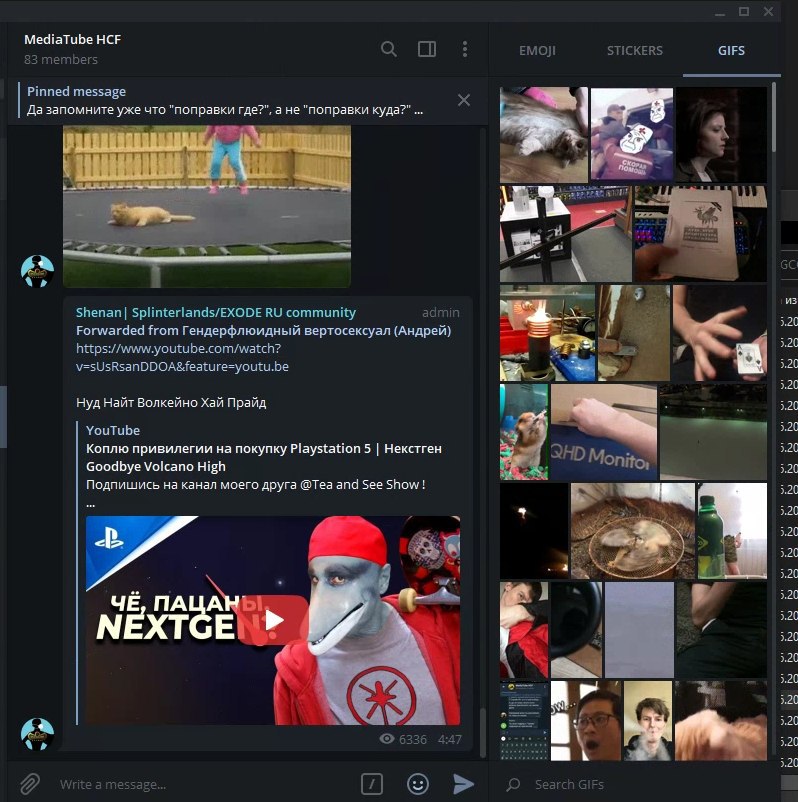Viewport: 798px width, 802px height.
Task: Open the bot commands slash icon
Action: point(372,784)
